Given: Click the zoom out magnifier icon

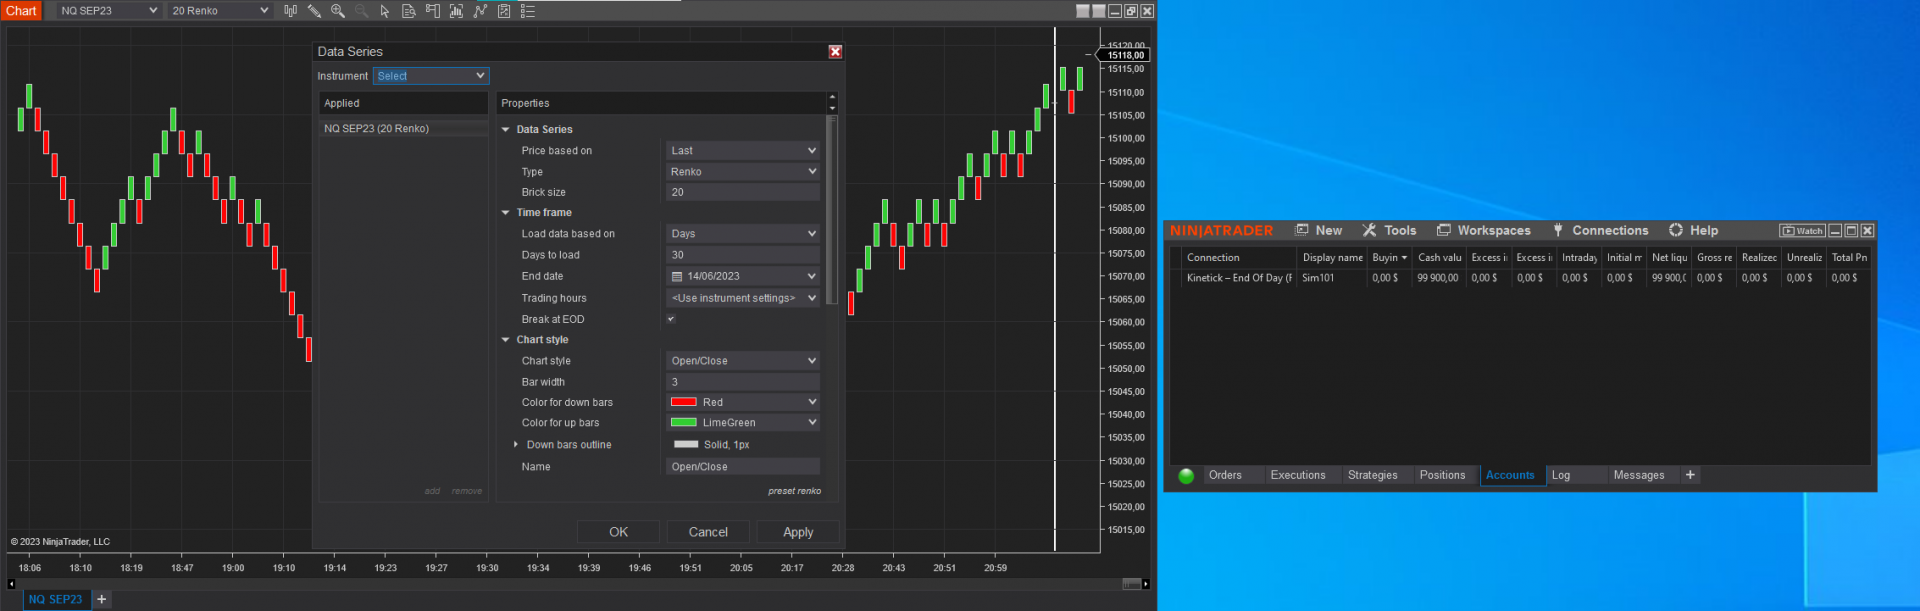Looking at the screenshot, I should 361,11.
